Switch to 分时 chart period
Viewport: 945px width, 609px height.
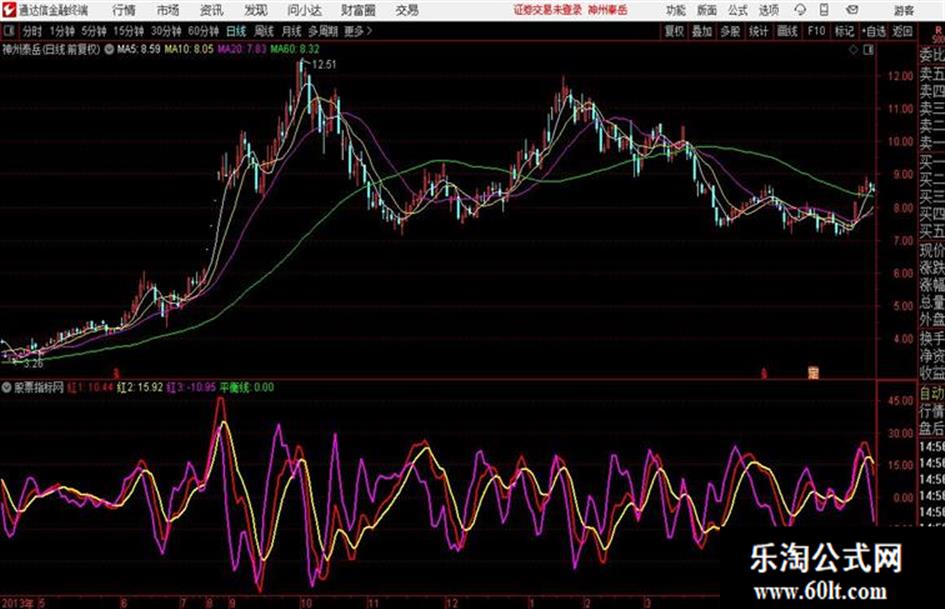click(32, 31)
